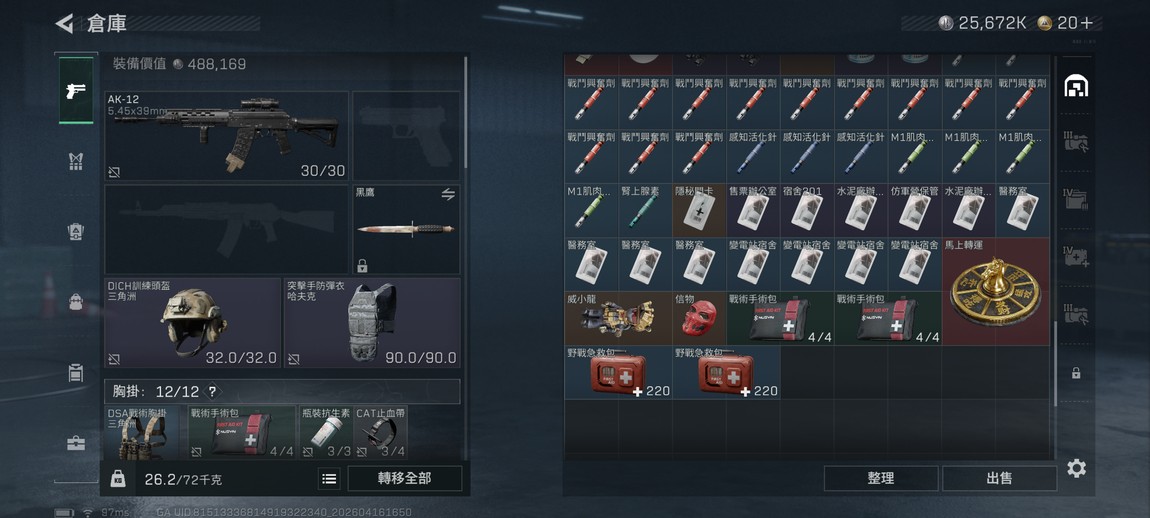Image resolution: width=1150 pixels, height=518 pixels.
Task: Open the chest rig tab in left sidebar
Action: point(76,161)
